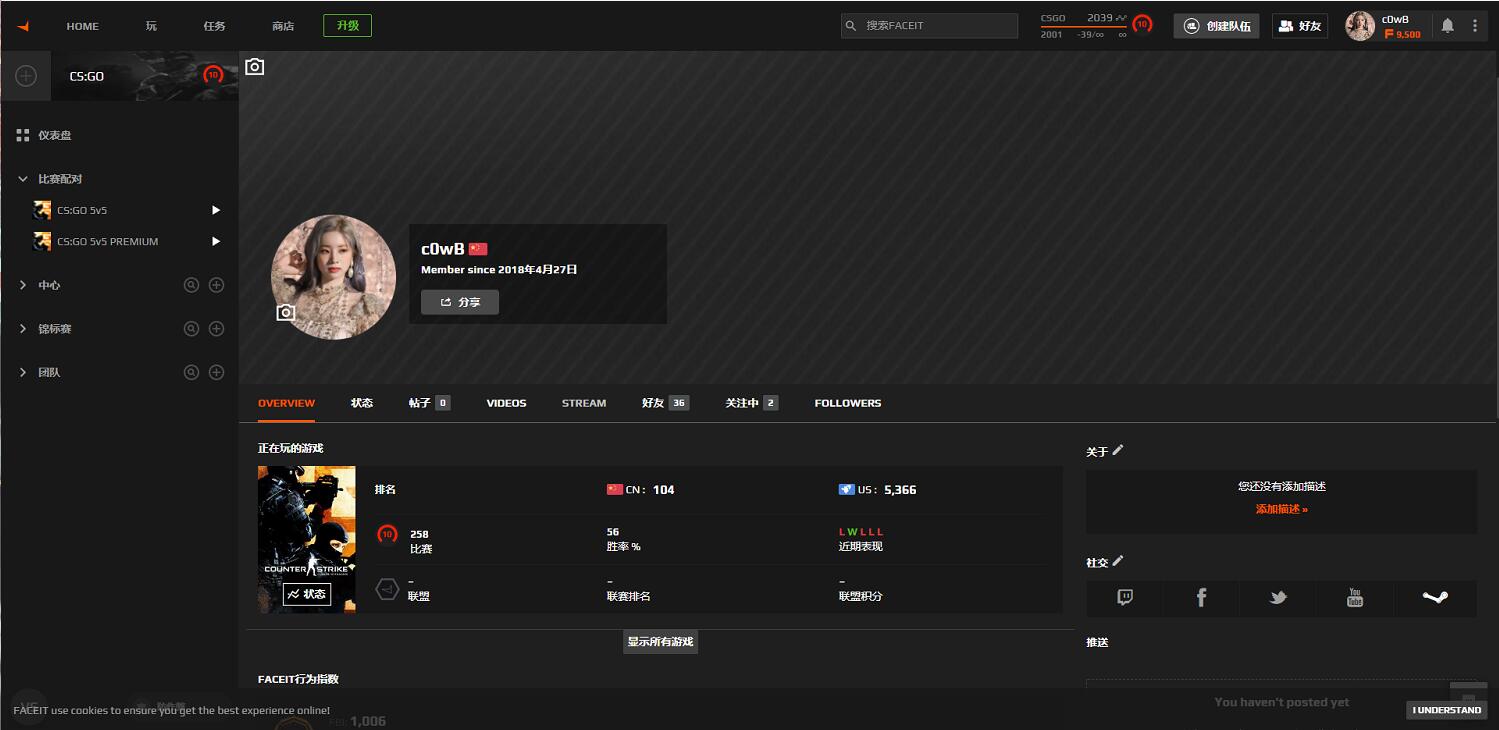Link the Twitch account

tap(1125, 598)
